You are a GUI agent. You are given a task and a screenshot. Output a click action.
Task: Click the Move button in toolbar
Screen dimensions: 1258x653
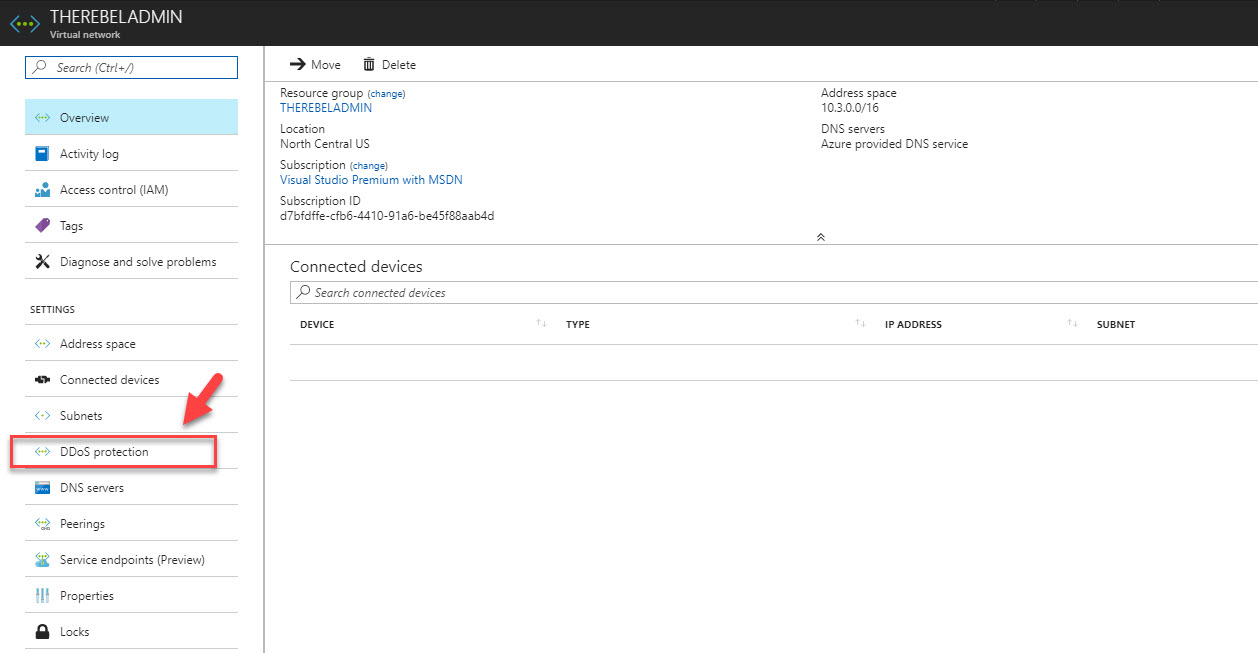tap(315, 65)
